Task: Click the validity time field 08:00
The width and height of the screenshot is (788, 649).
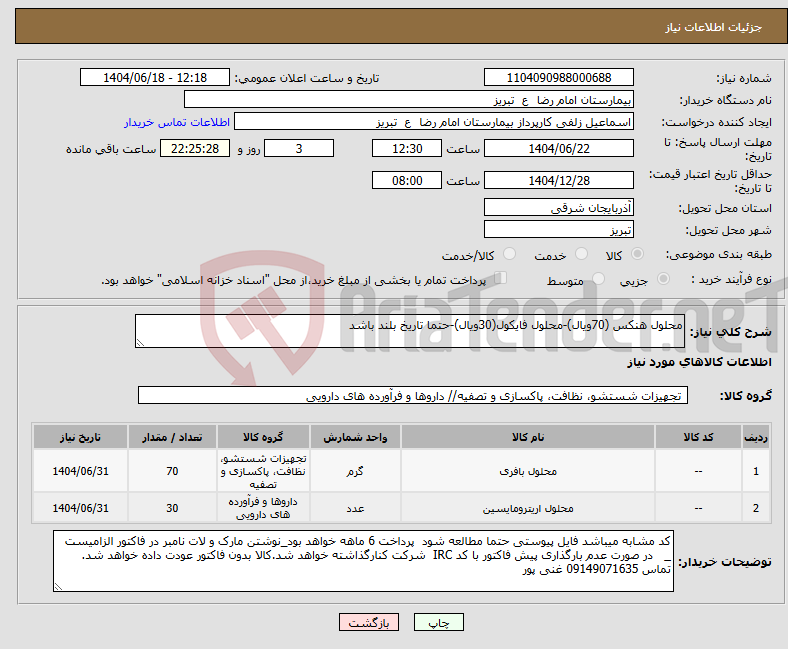Action: click(x=407, y=180)
